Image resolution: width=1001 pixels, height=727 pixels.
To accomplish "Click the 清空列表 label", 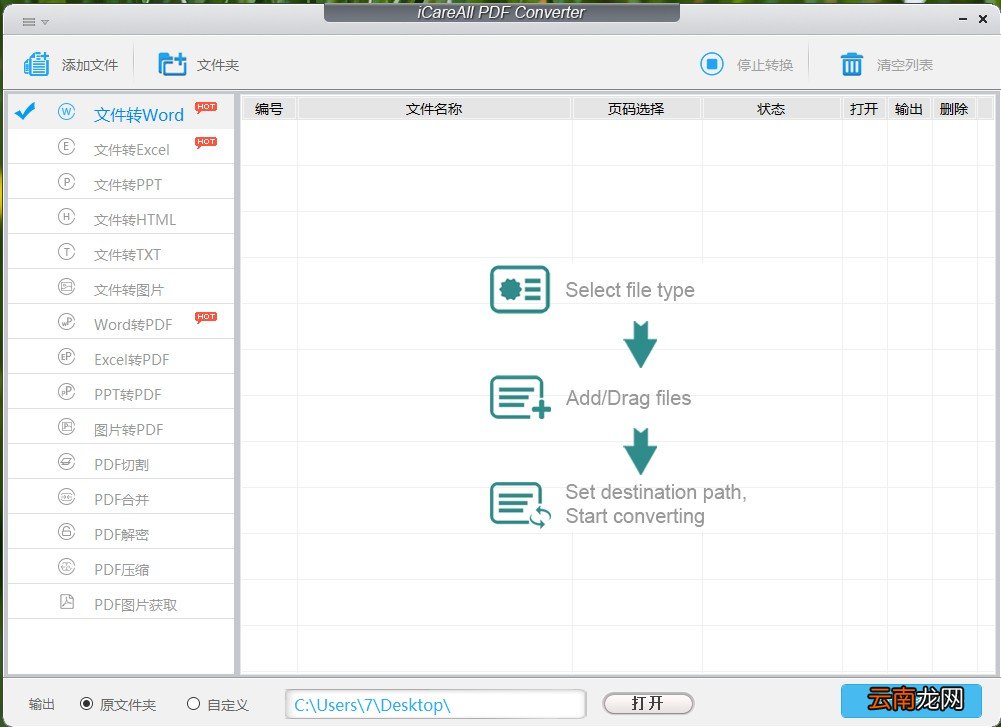I will click(905, 65).
